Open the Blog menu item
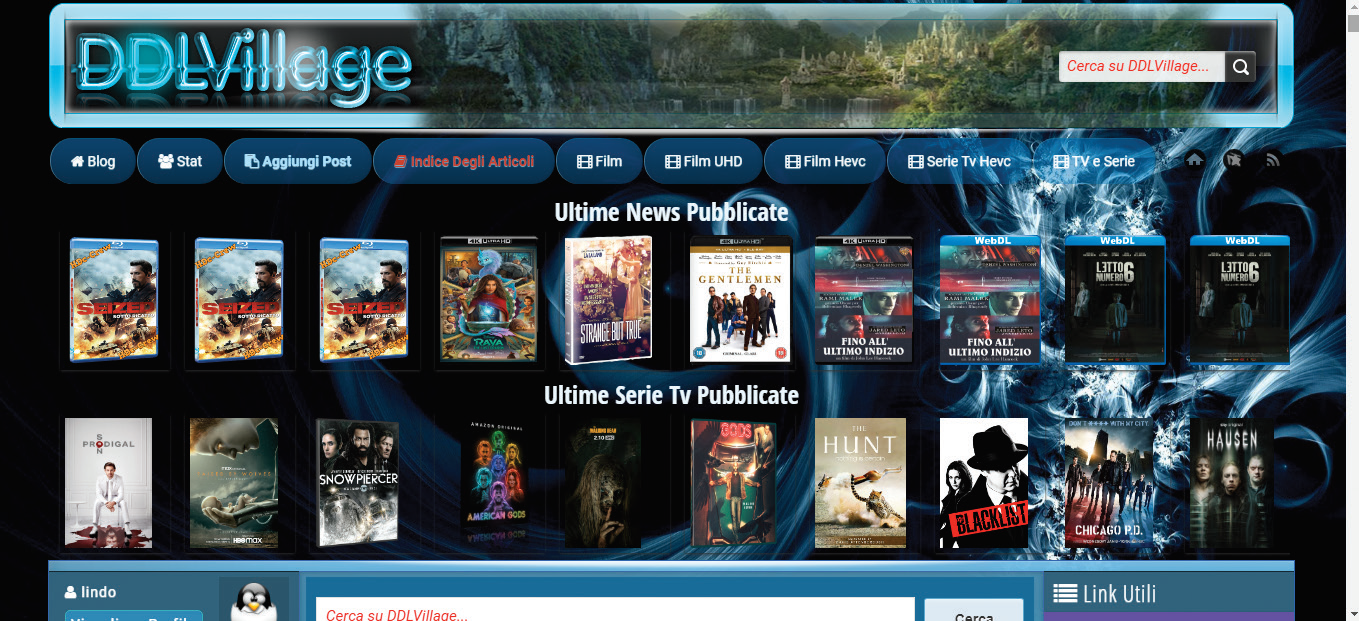The width and height of the screenshot is (1359, 621). pos(93,161)
